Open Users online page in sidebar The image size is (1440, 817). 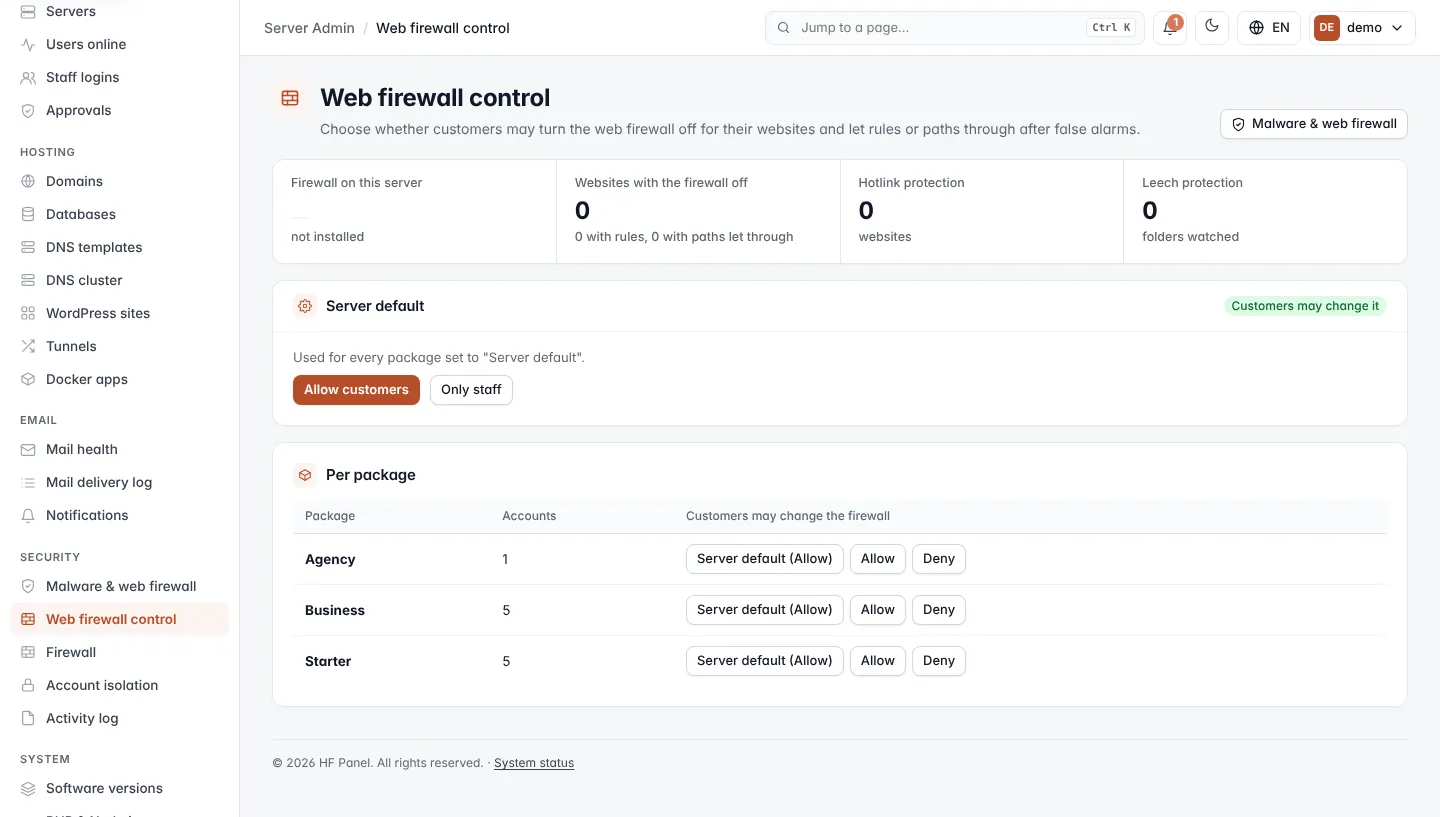click(119, 44)
